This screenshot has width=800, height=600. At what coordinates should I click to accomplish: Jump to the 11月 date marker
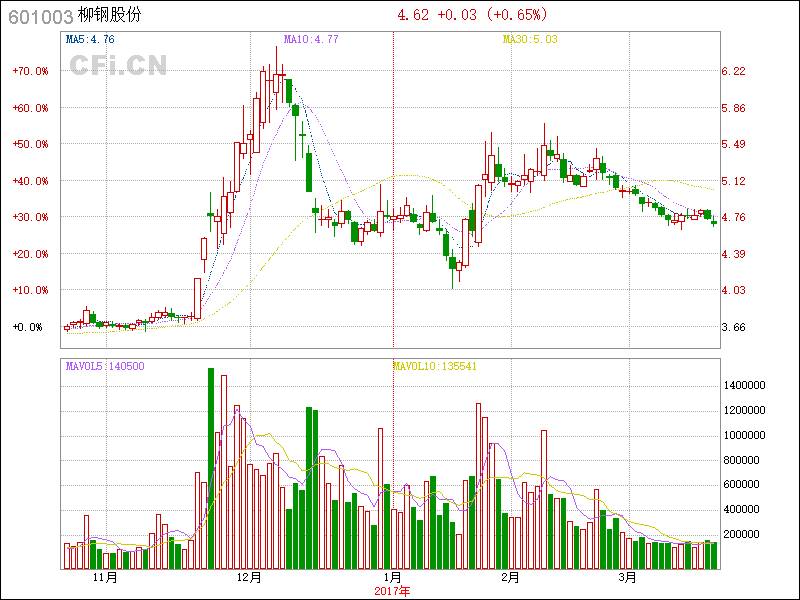click(x=105, y=578)
